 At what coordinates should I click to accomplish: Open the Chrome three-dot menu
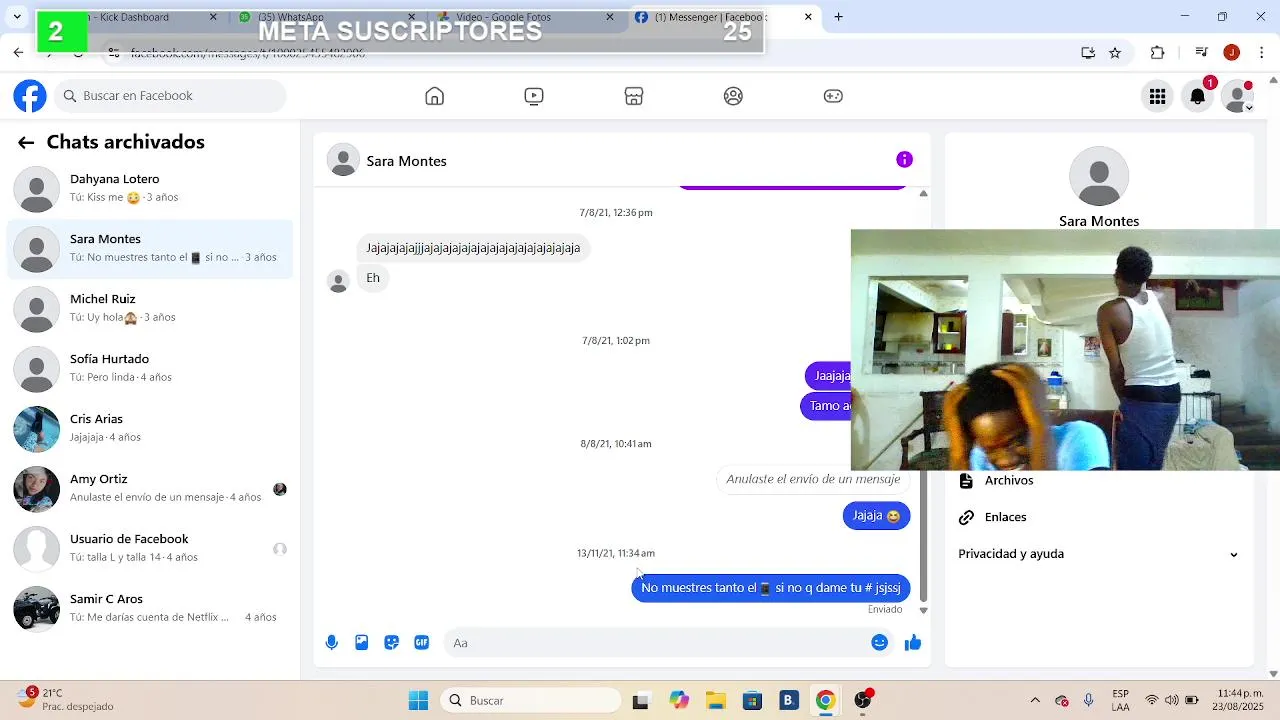[1262, 53]
